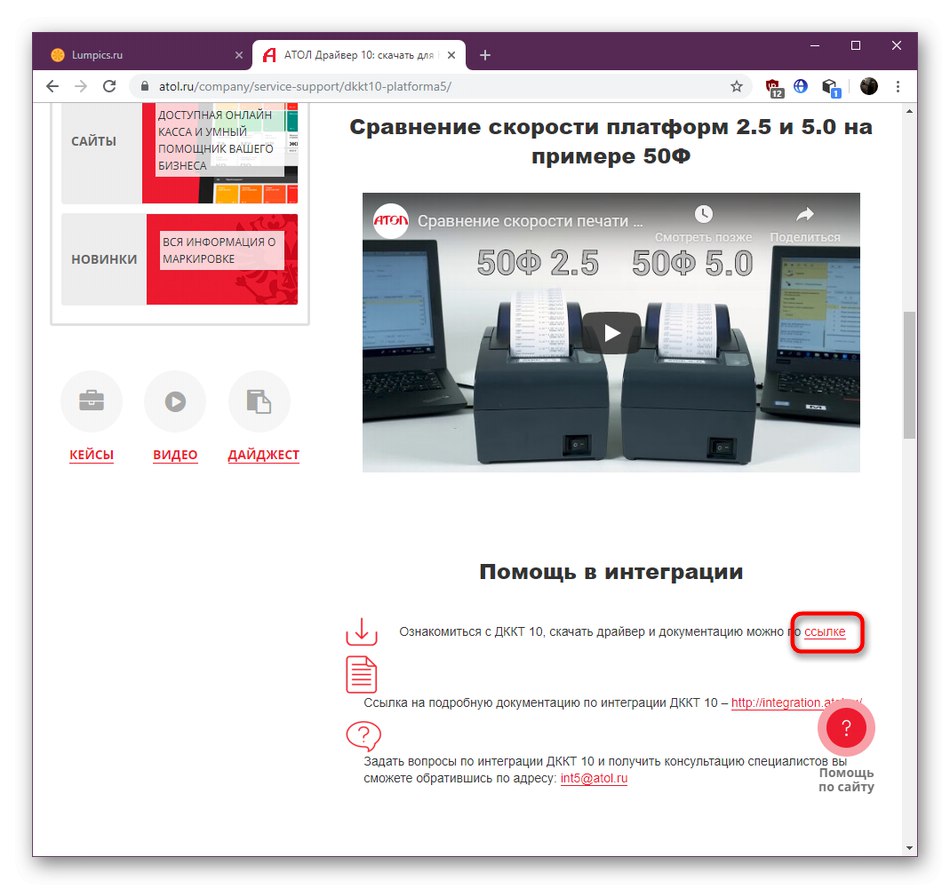Viewport: 950px width, 889px height.
Task: Open Помощь по сайту red help button
Action: coord(846,728)
